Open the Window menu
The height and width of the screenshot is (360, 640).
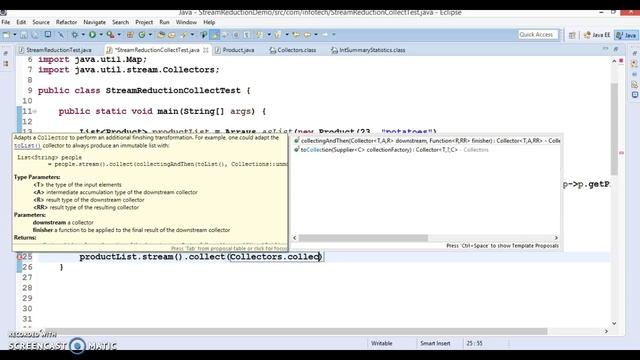186,22
